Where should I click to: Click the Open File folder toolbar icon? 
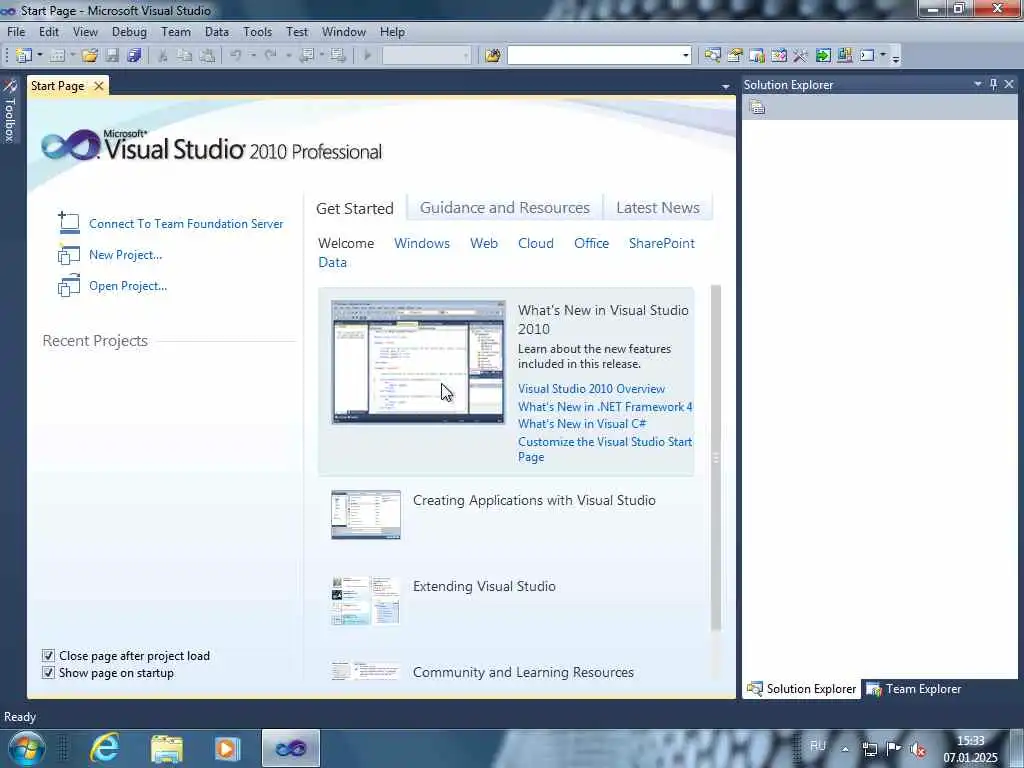pos(89,56)
